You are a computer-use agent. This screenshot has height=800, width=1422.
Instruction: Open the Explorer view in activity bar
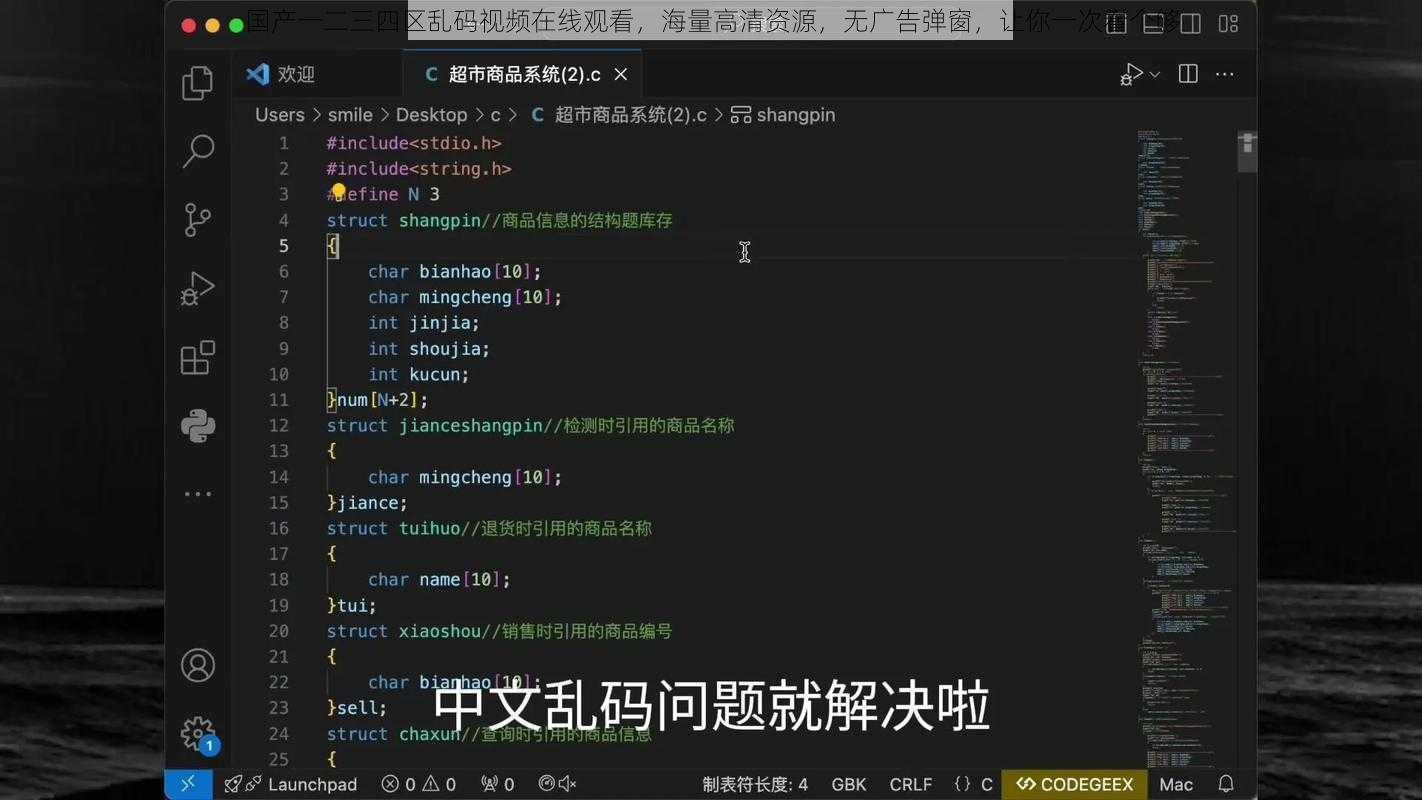point(198,83)
